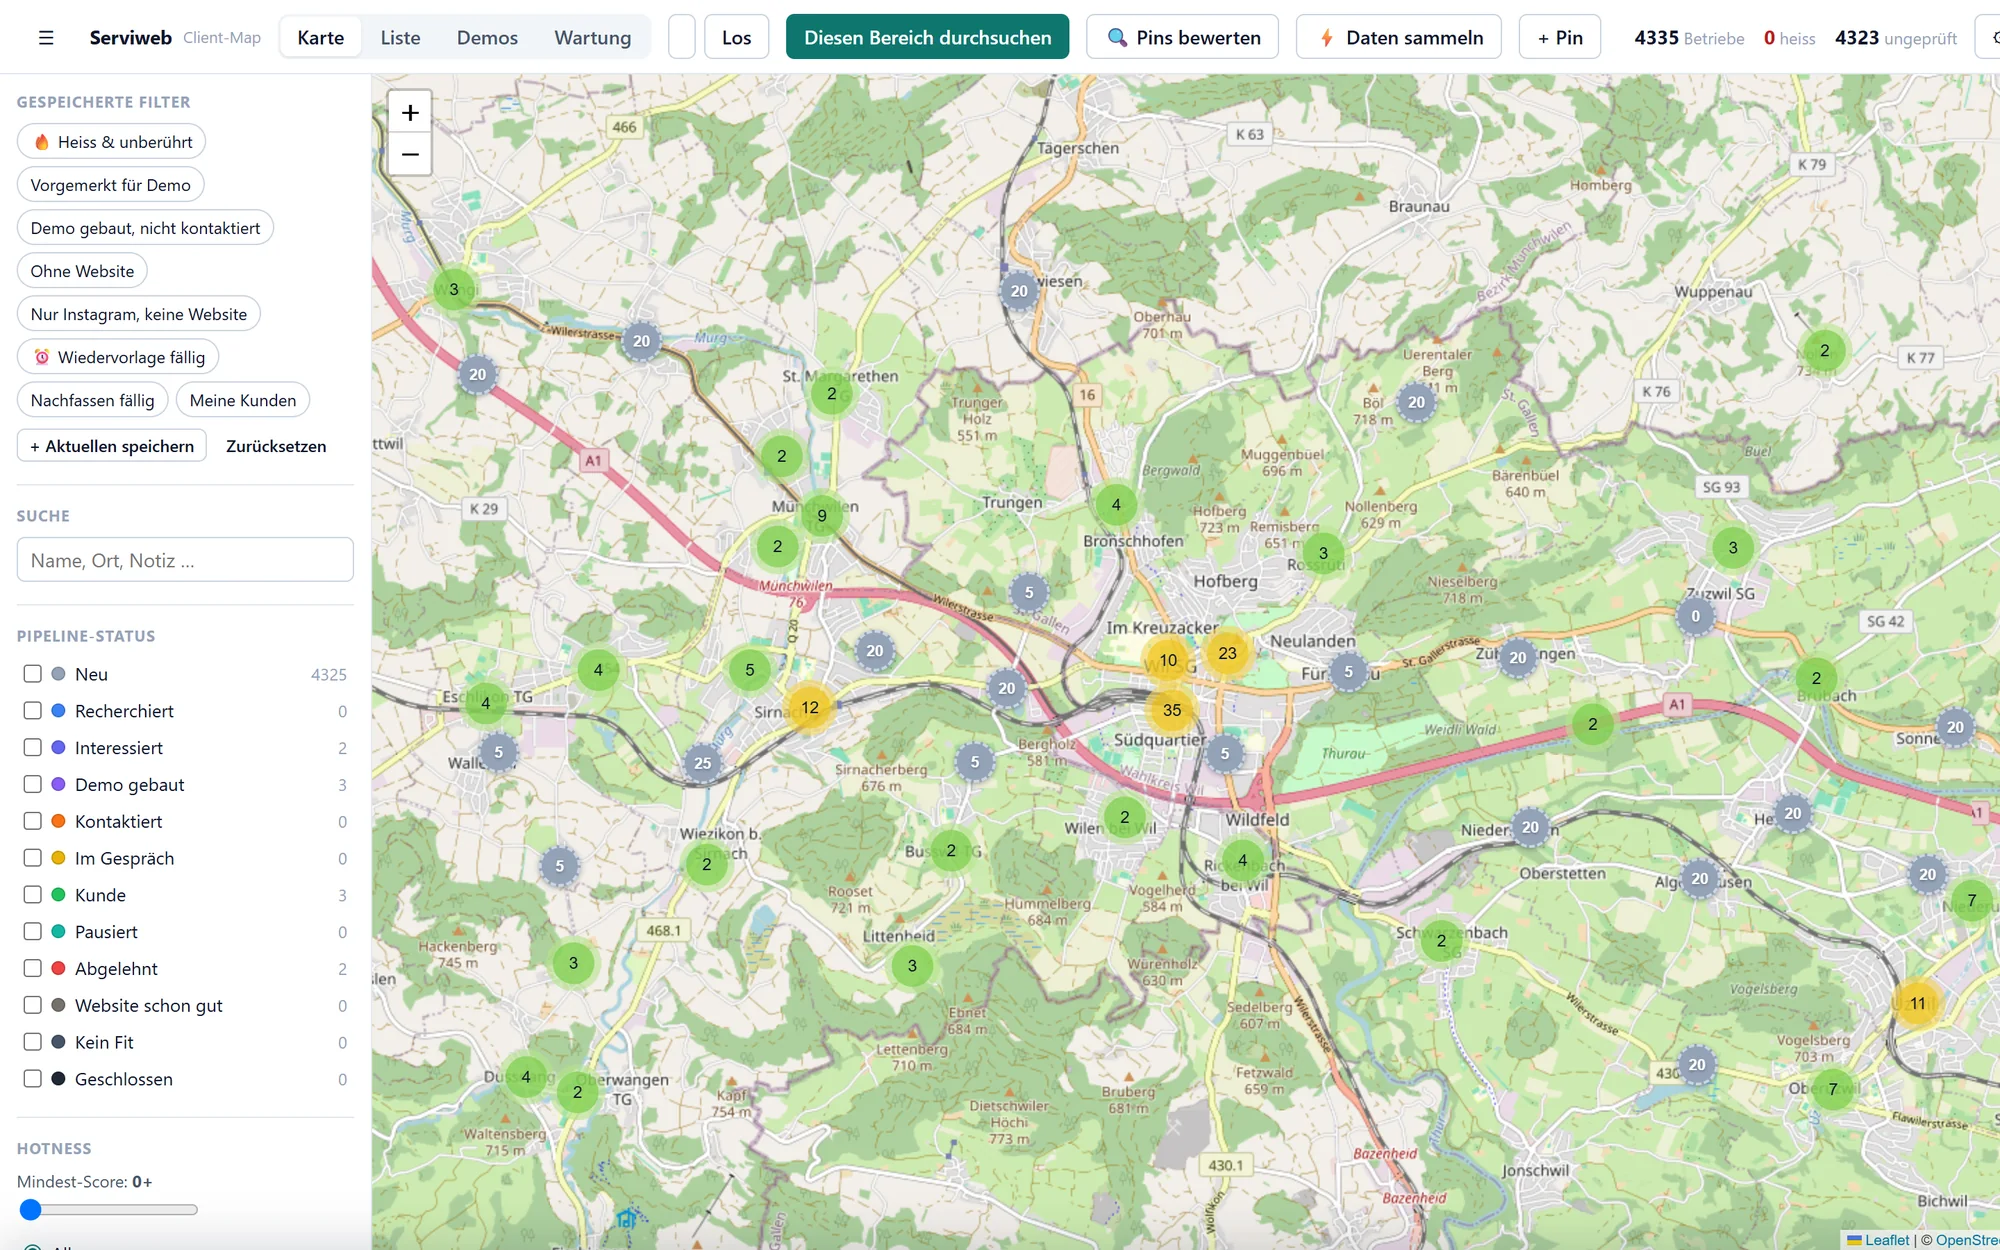The width and height of the screenshot is (2000, 1250).
Task: Tick the Kontaktiert checkbox
Action: click(x=32, y=821)
